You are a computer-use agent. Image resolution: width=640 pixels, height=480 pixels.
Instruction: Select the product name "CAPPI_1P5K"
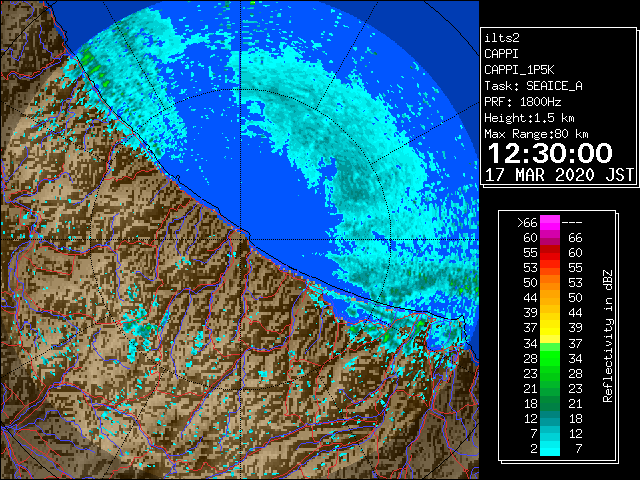pyautogui.click(x=519, y=70)
